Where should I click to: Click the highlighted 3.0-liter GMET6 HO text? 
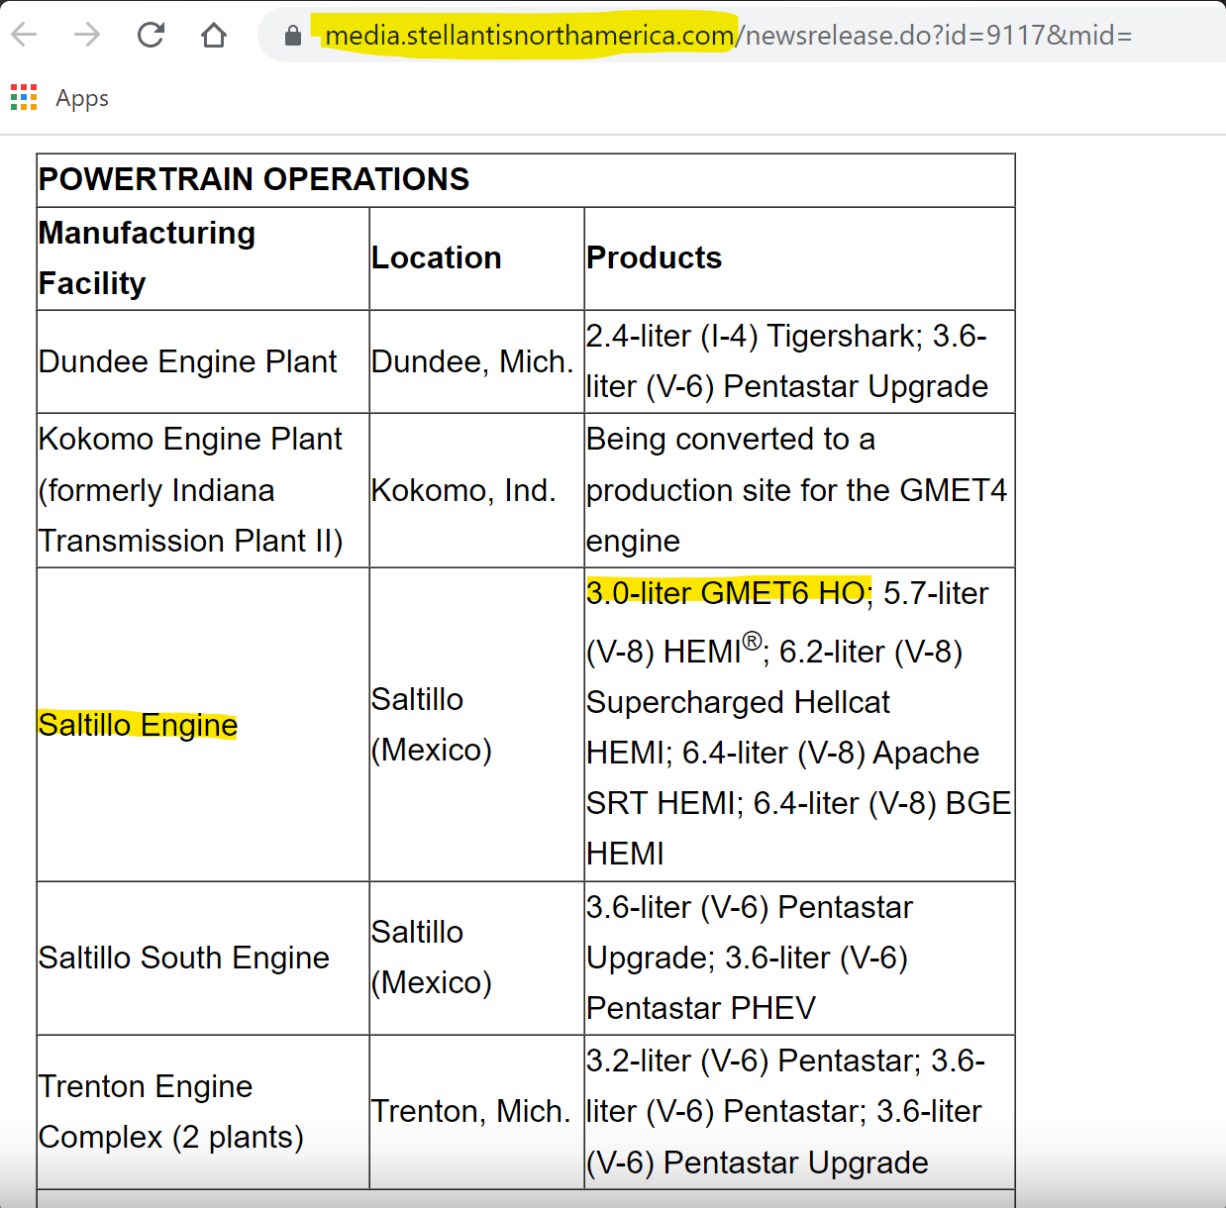tap(725, 592)
